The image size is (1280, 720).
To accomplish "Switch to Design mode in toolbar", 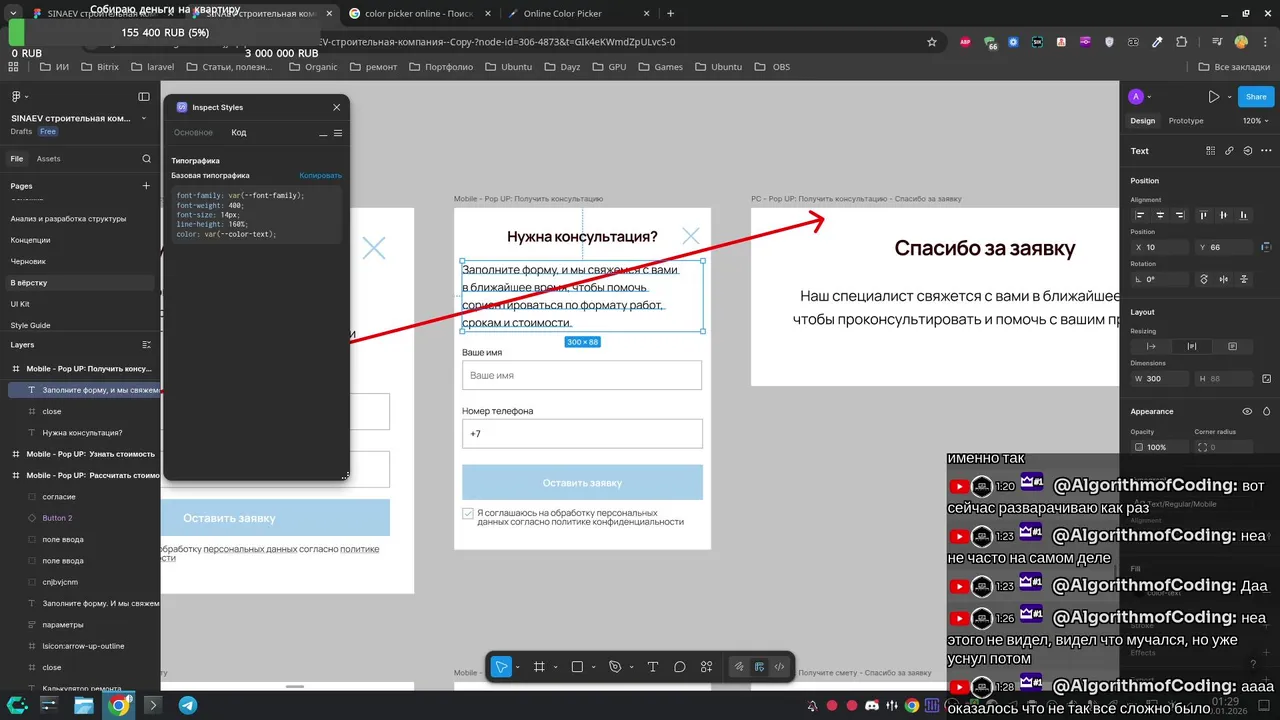I will pos(759,667).
